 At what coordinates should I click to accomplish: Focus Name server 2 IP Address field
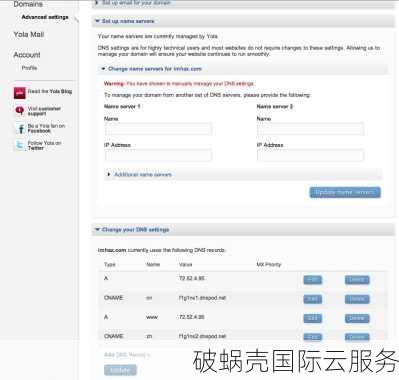[310, 155]
